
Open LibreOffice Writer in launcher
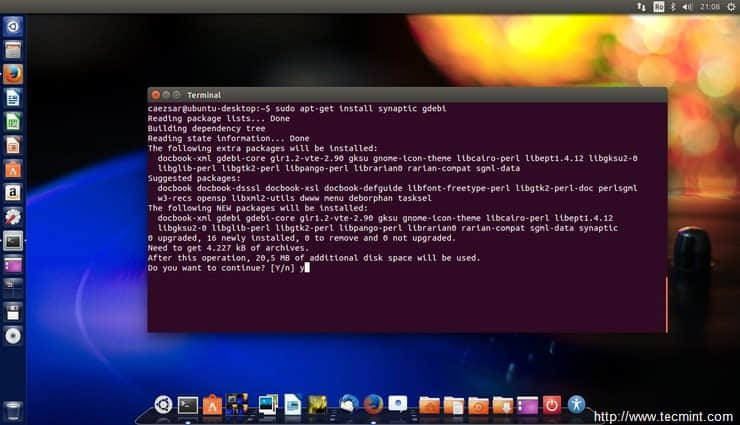[13, 98]
